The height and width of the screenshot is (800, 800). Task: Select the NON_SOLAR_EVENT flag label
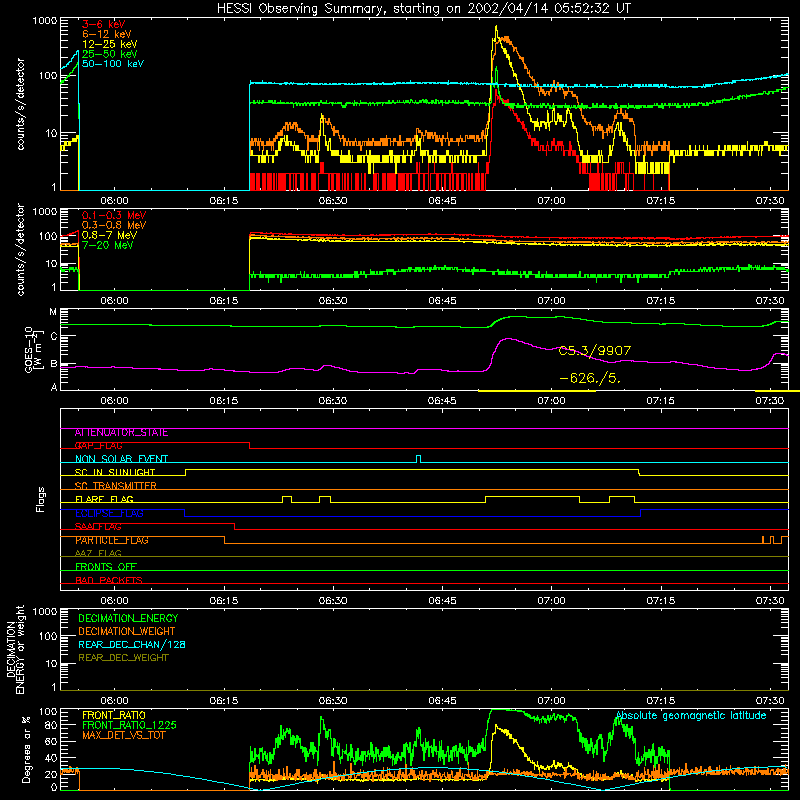point(121,459)
